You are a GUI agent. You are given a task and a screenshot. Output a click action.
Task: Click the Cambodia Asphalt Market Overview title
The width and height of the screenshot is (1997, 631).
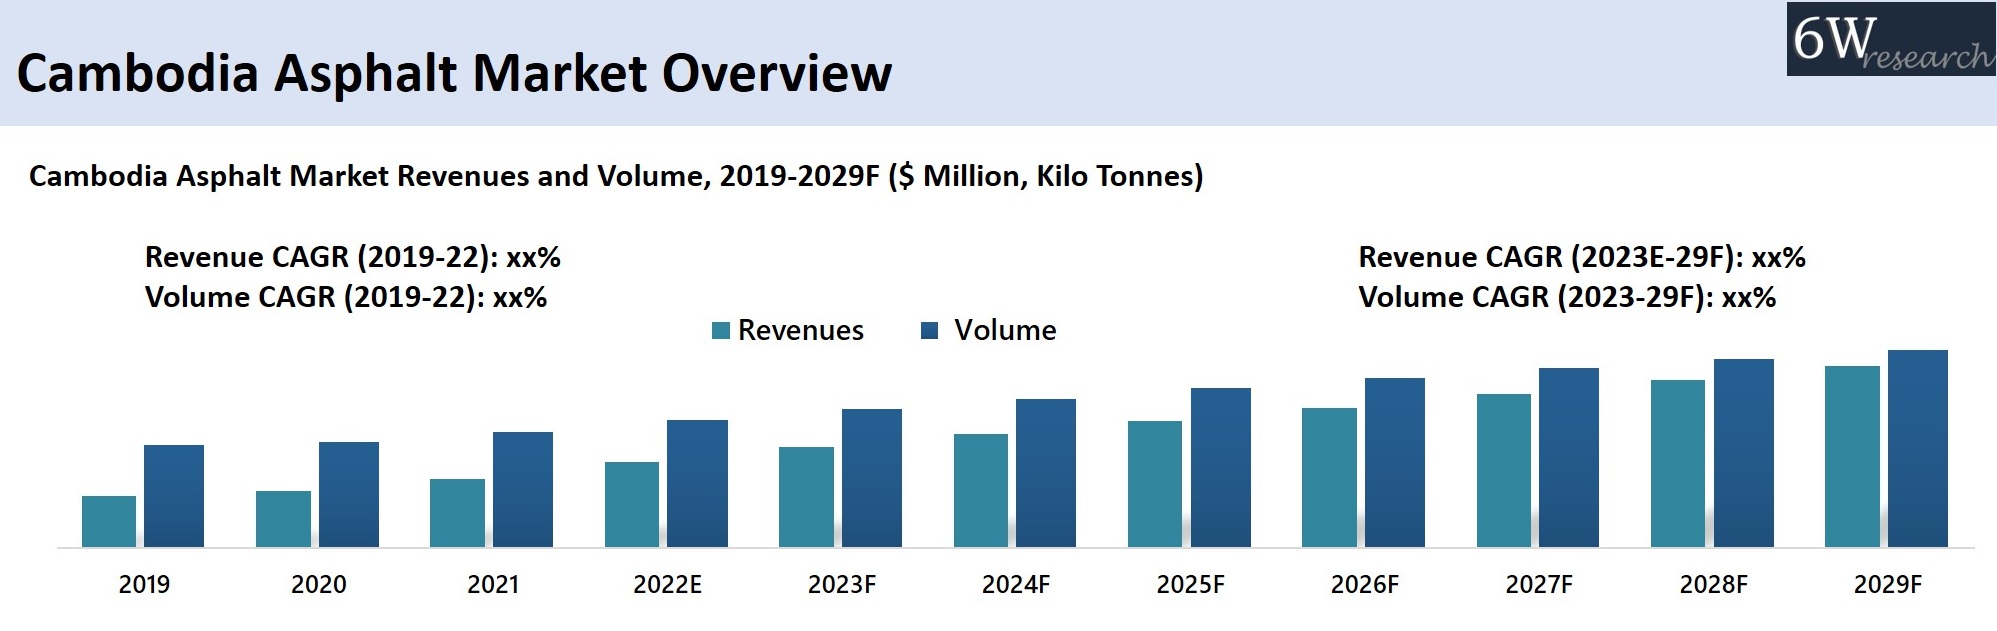[x=454, y=74]
